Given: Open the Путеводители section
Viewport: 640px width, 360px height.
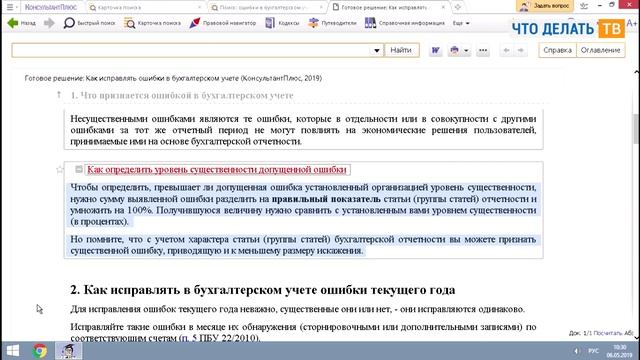Looking at the screenshot, I should click(x=332, y=23).
